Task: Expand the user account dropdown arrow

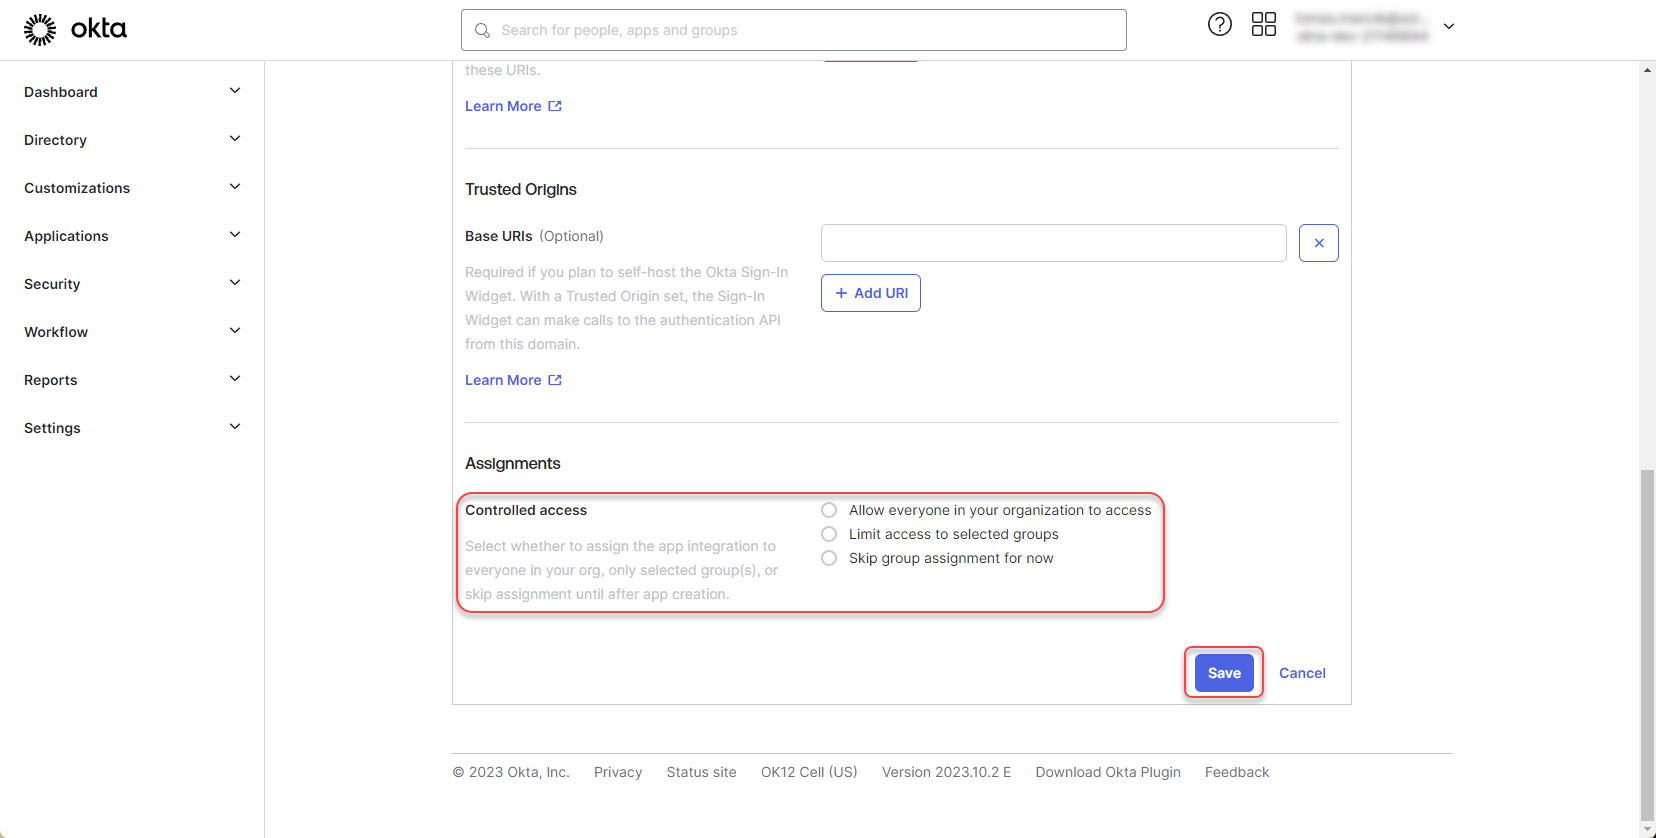Action: click(x=1448, y=27)
